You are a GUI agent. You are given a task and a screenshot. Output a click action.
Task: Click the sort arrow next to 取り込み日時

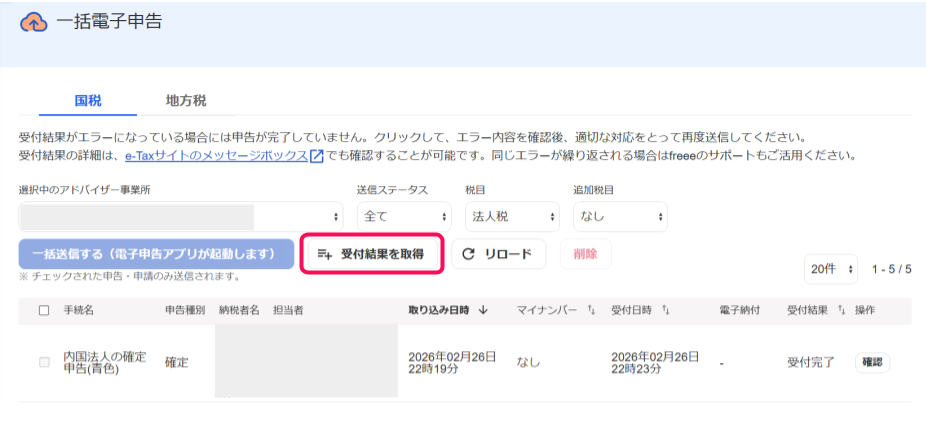pos(483,310)
